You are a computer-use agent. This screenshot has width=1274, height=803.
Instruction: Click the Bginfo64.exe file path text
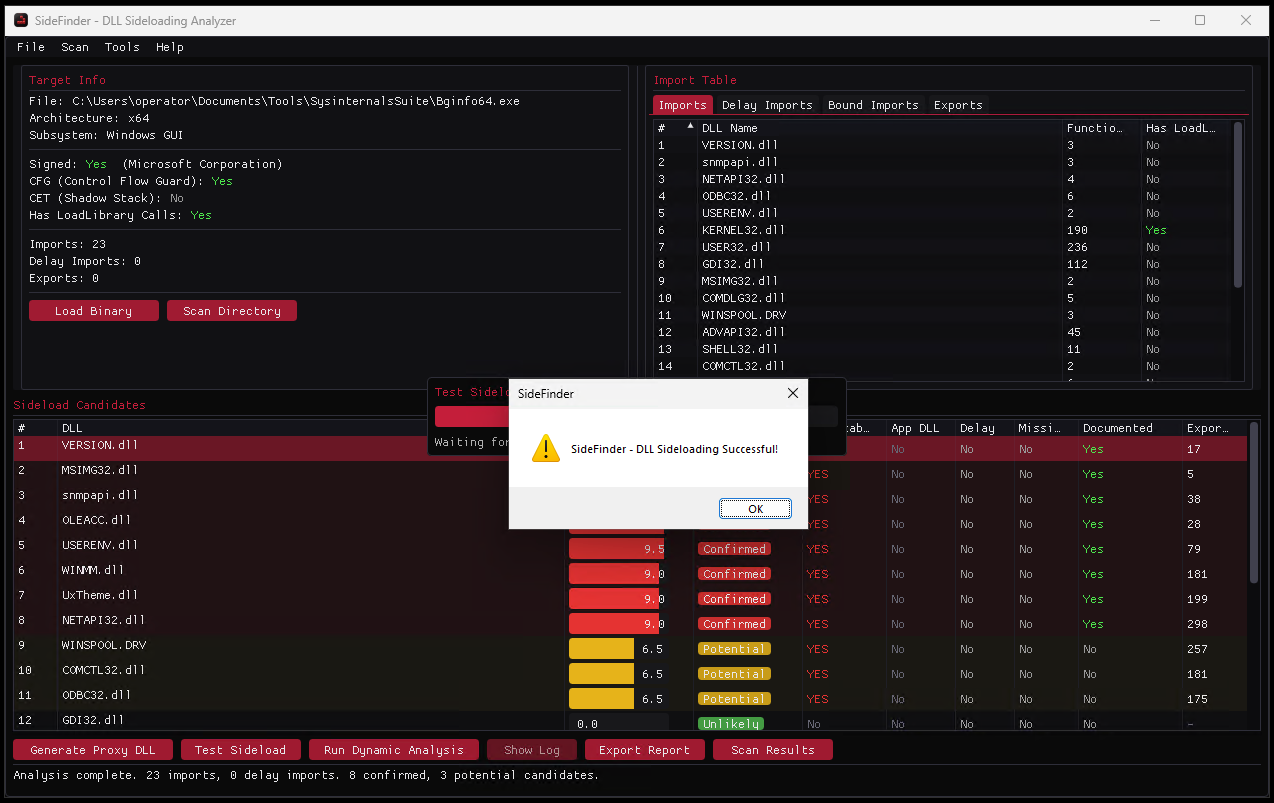point(296,101)
